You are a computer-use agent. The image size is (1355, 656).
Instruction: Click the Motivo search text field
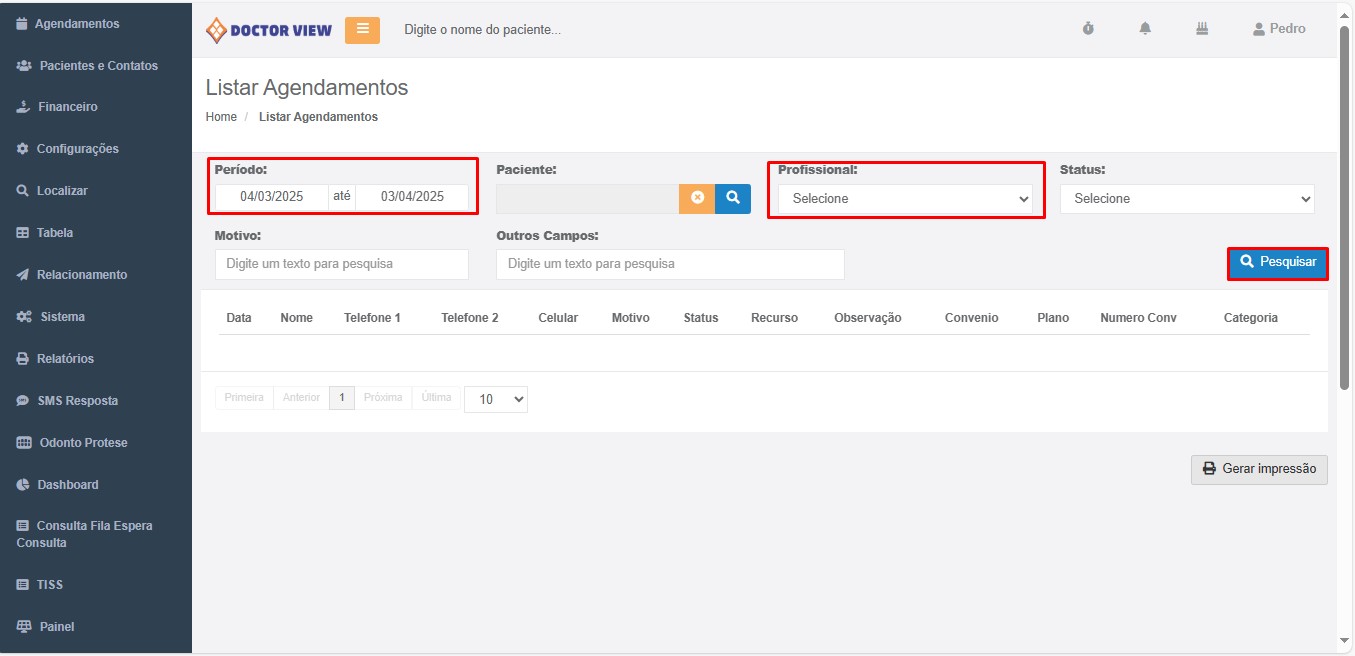(x=341, y=264)
